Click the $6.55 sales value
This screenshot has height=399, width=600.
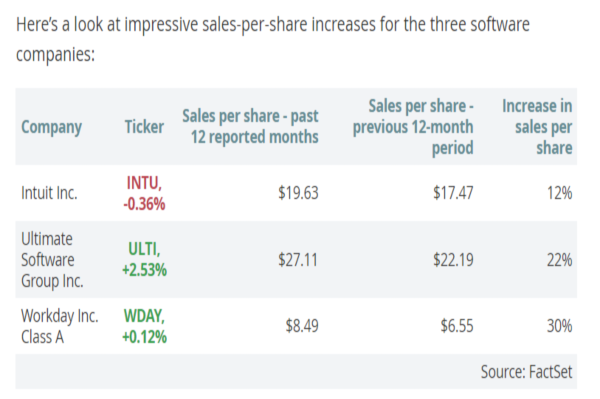[x=457, y=326]
